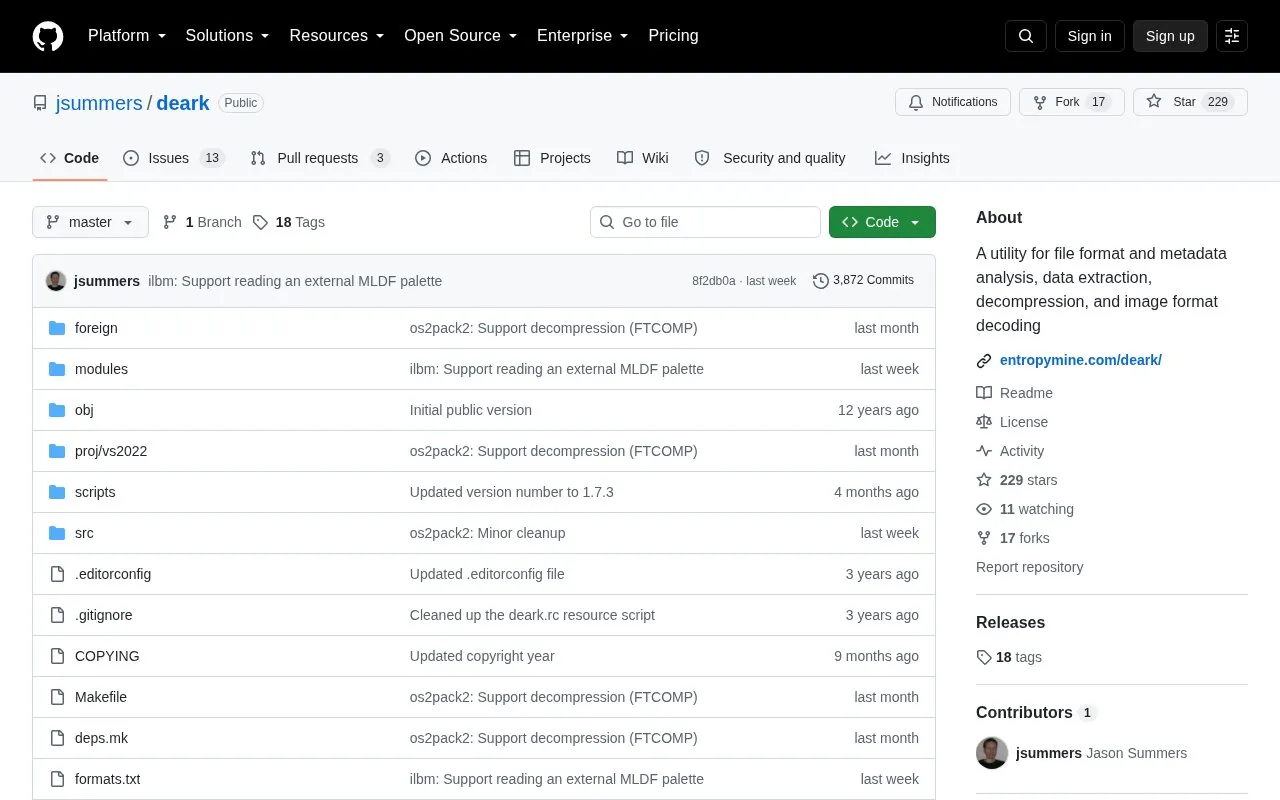Click the Makefile file icon

(x=57, y=697)
